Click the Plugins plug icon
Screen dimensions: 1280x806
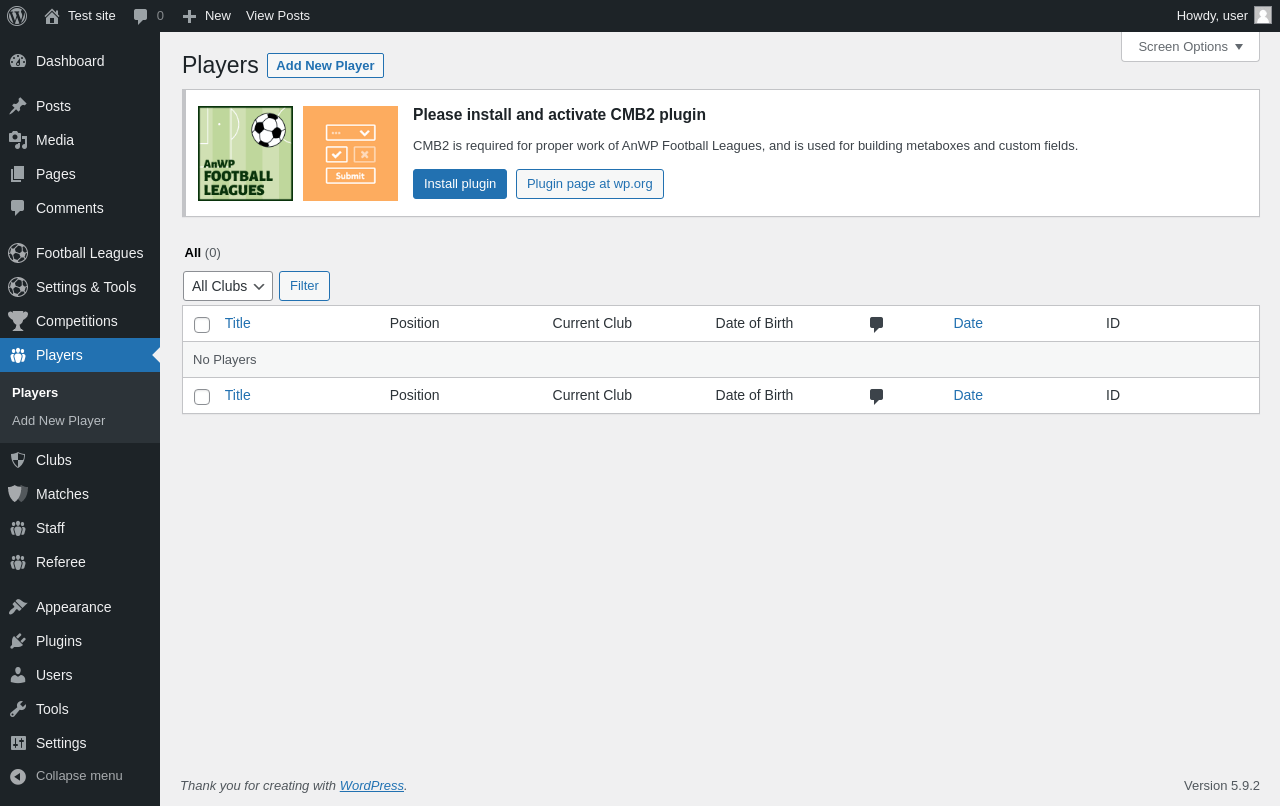point(18,641)
